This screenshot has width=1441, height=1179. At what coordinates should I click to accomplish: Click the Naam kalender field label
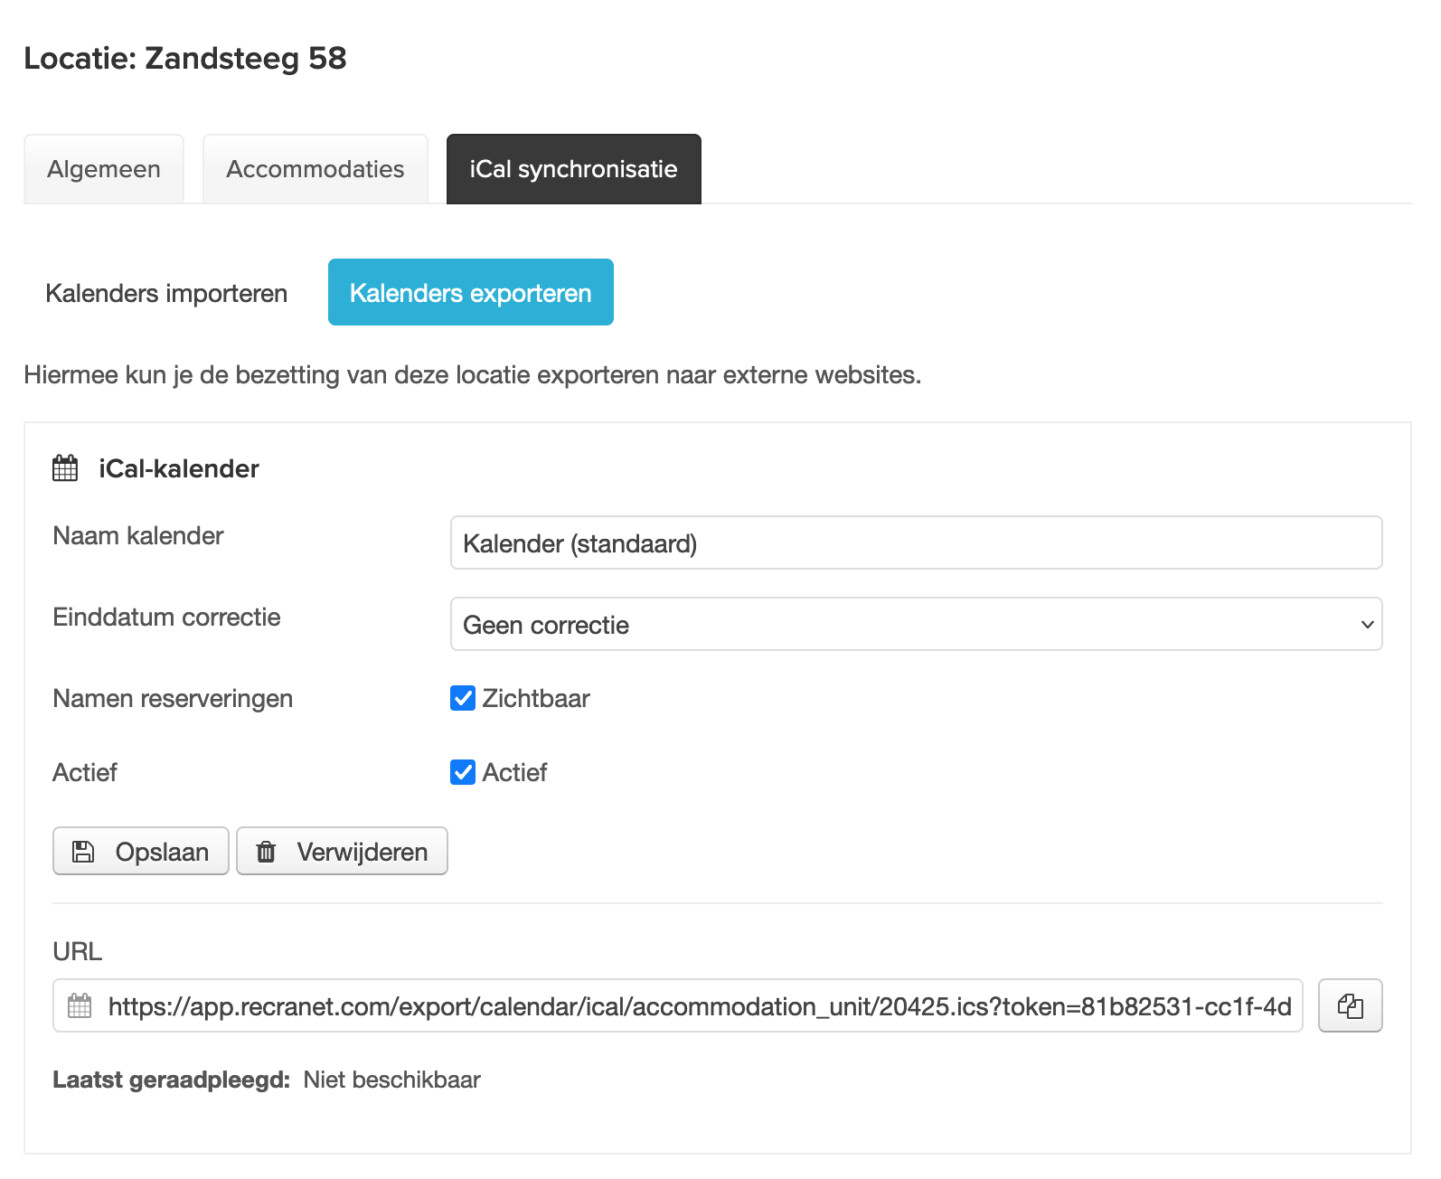[138, 536]
